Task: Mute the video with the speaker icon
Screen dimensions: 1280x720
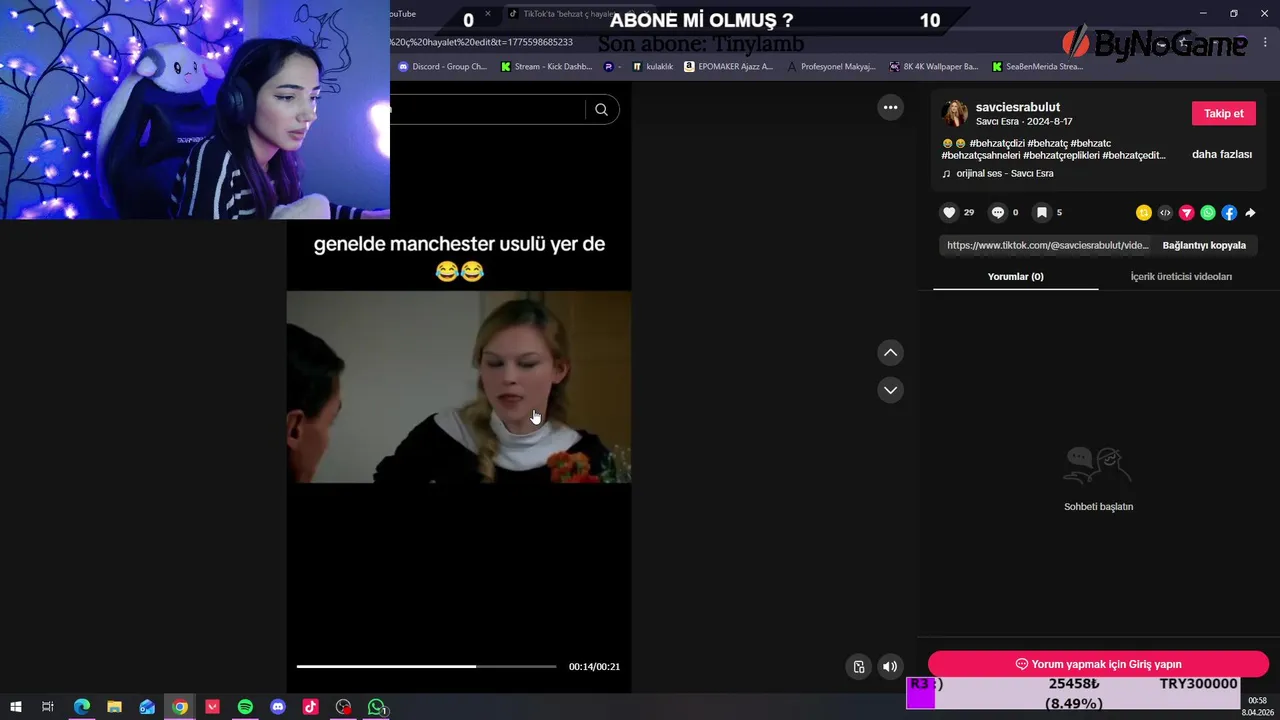Action: click(x=890, y=667)
